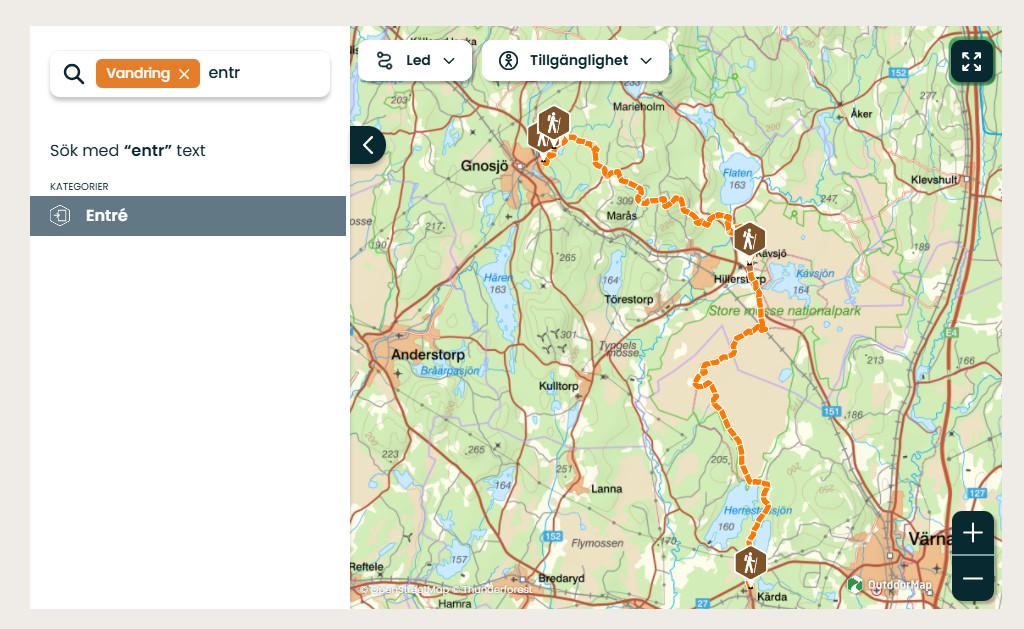Screen dimensions: 1024x629
Task: Click the accessibility person icon
Action: (x=508, y=61)
